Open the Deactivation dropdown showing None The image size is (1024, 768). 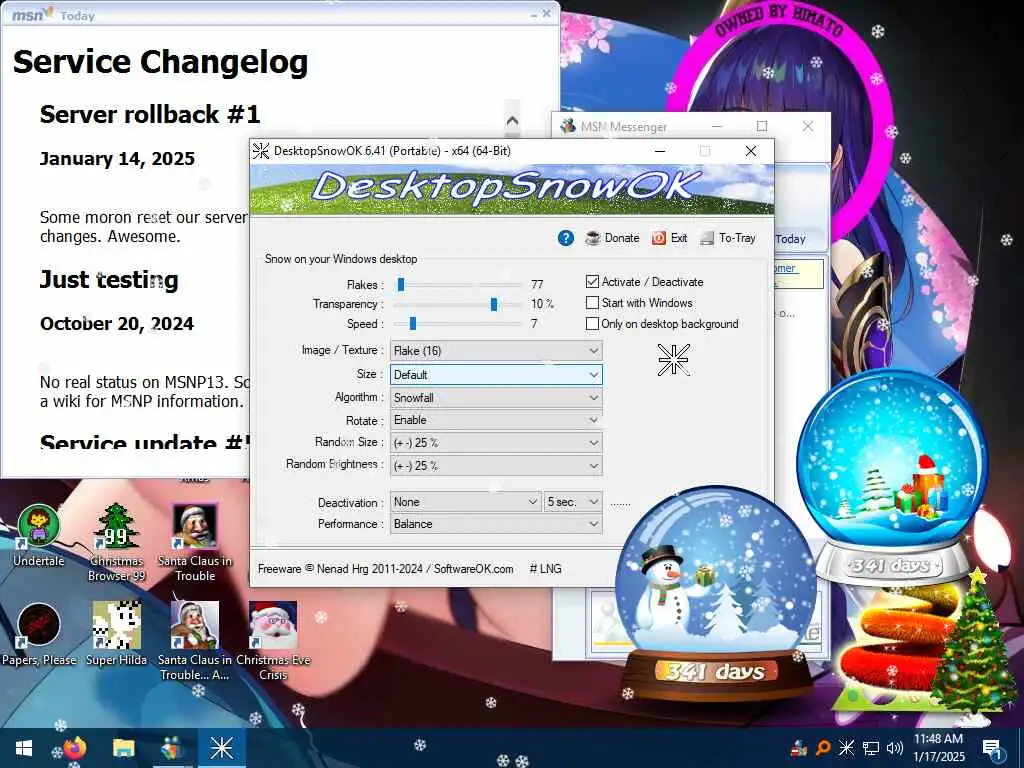pyautogui.click(x=466, y=502)
